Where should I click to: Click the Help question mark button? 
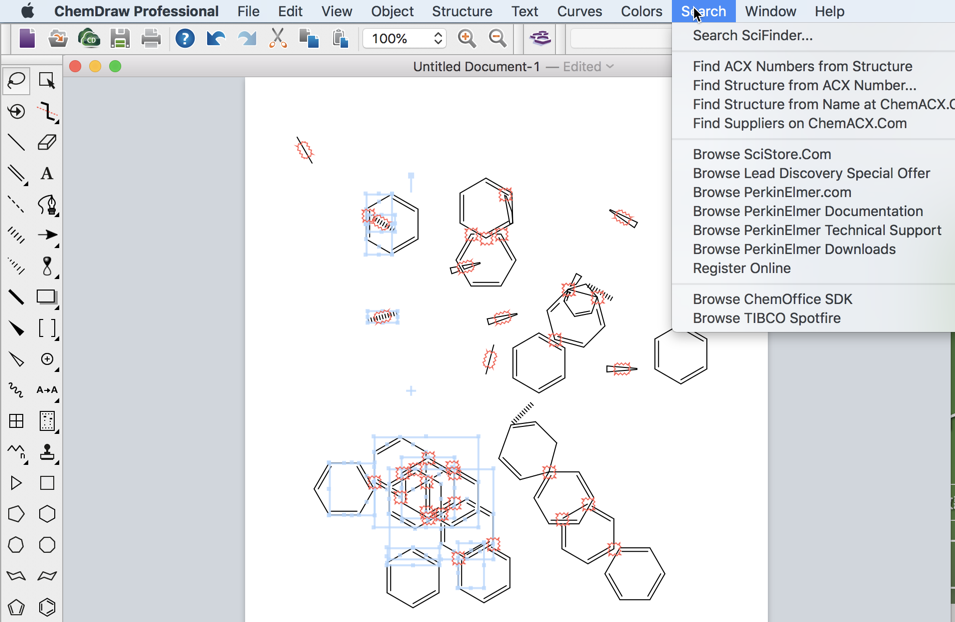tap(186, 38)
